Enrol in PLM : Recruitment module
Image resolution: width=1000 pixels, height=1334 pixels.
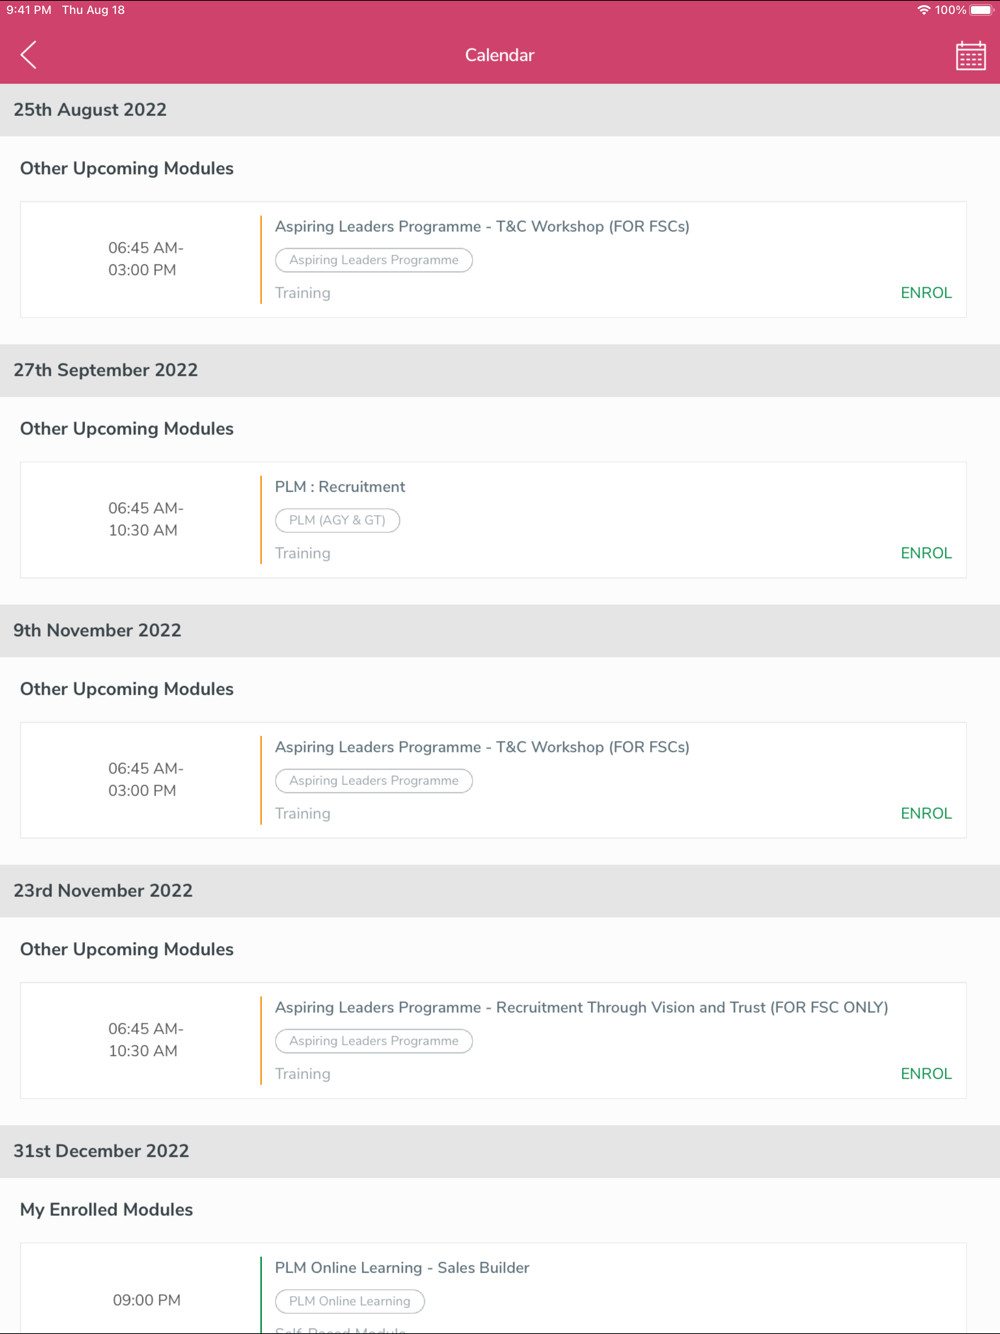(x=925, y=553)
